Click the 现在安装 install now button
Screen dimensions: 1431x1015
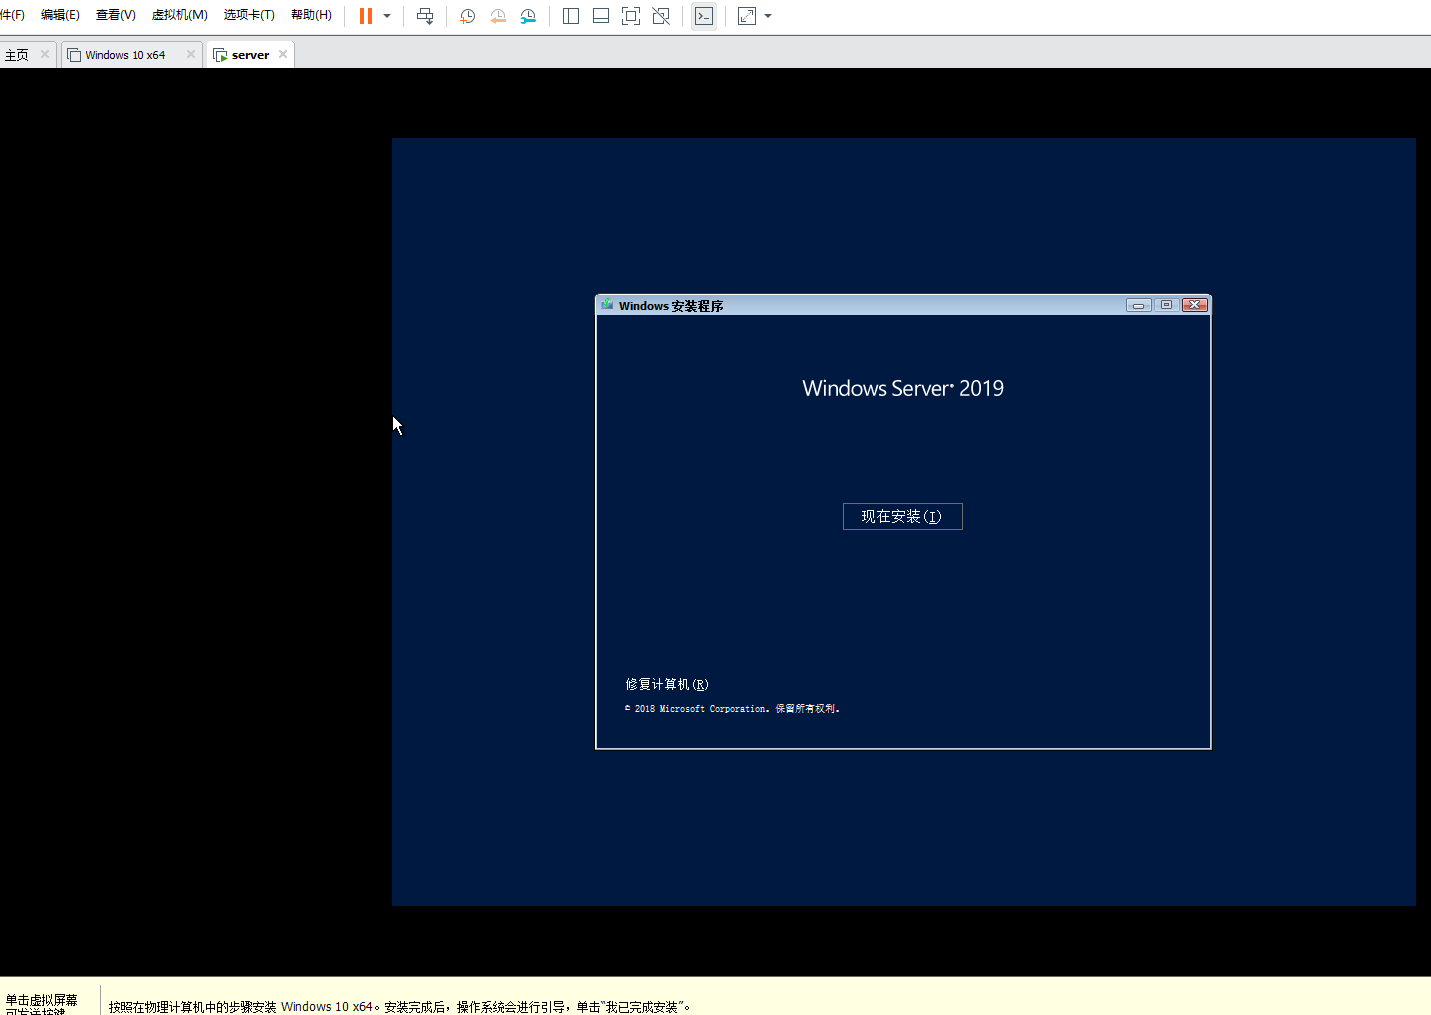902,516
